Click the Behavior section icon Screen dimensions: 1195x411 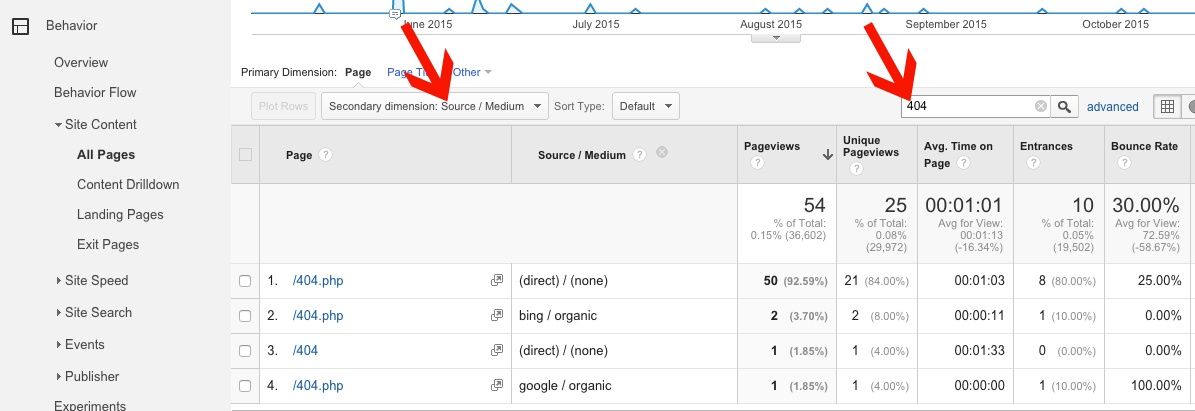point(21,26)
